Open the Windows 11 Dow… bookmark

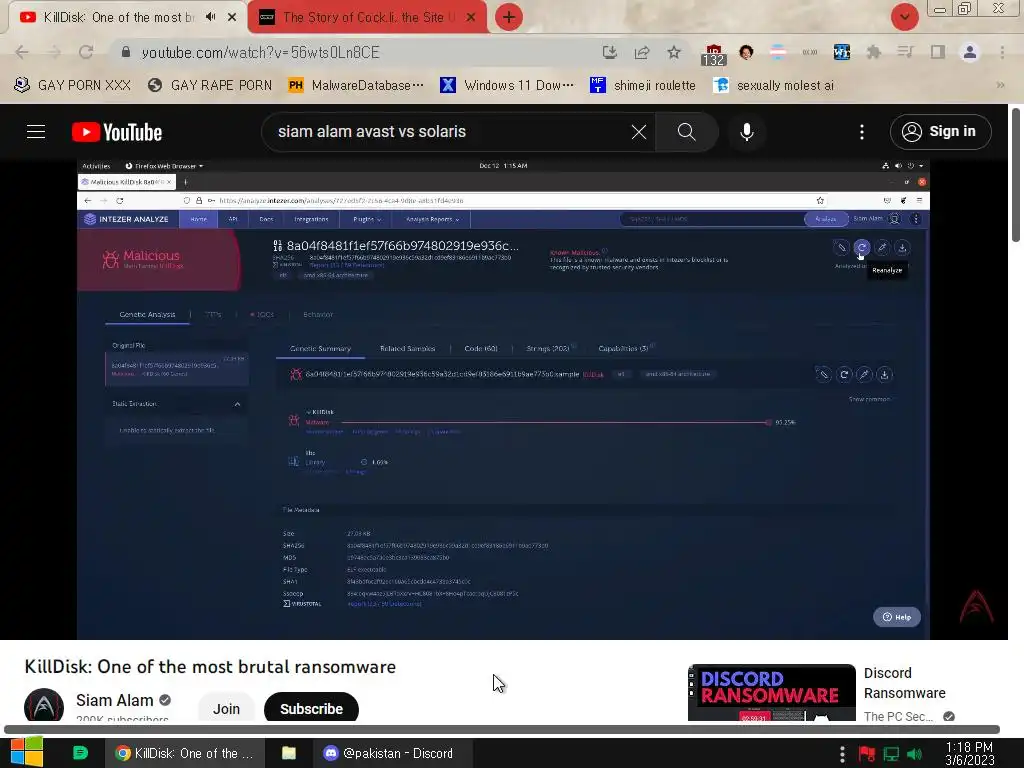click(x=507, y=85)
